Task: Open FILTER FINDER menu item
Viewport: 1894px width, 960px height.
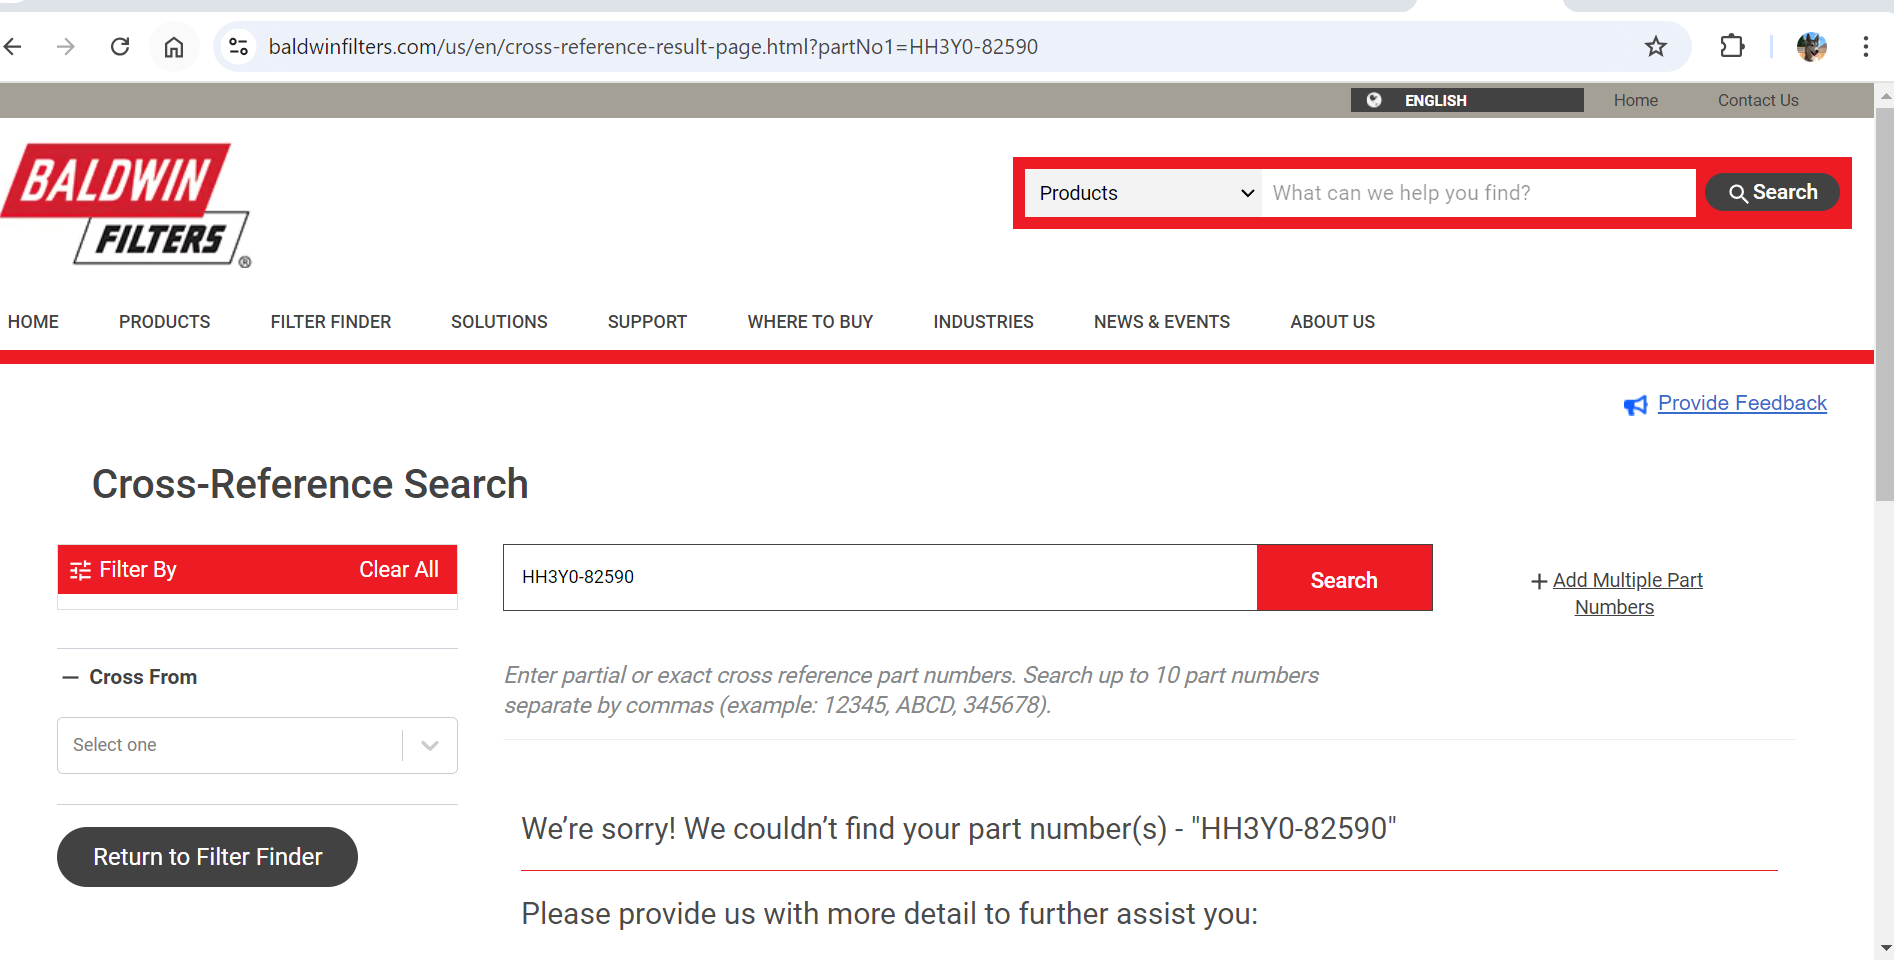Action: [x=331, y=322]
